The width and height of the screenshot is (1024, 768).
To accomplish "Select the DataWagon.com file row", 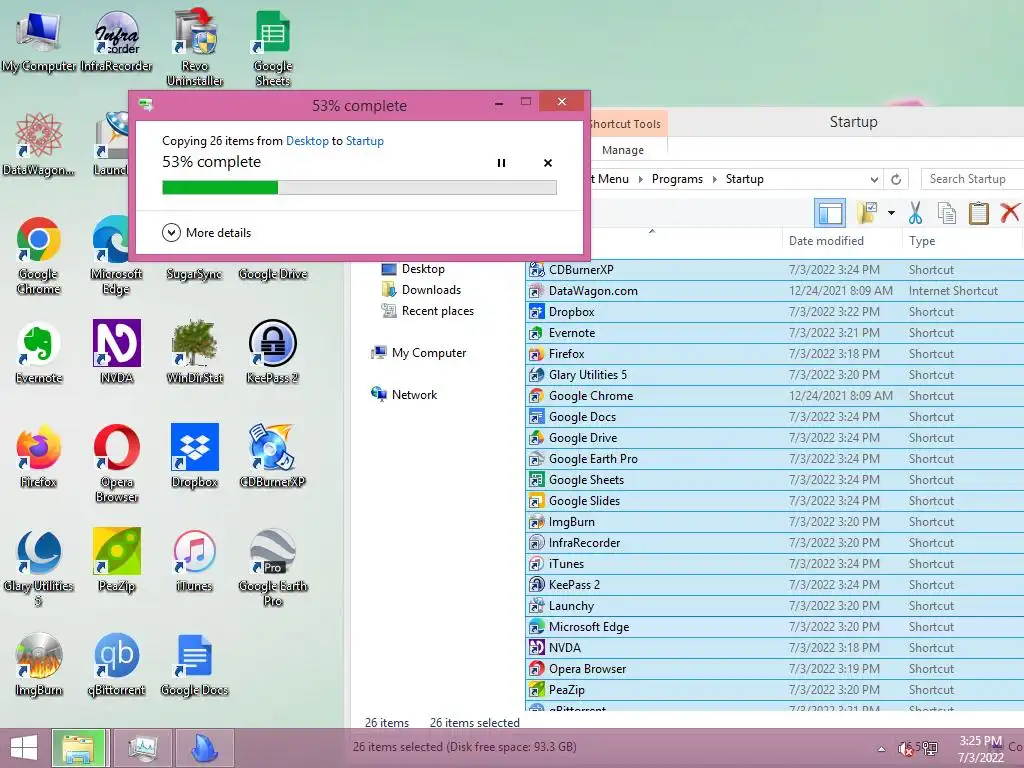I will 775,291.
